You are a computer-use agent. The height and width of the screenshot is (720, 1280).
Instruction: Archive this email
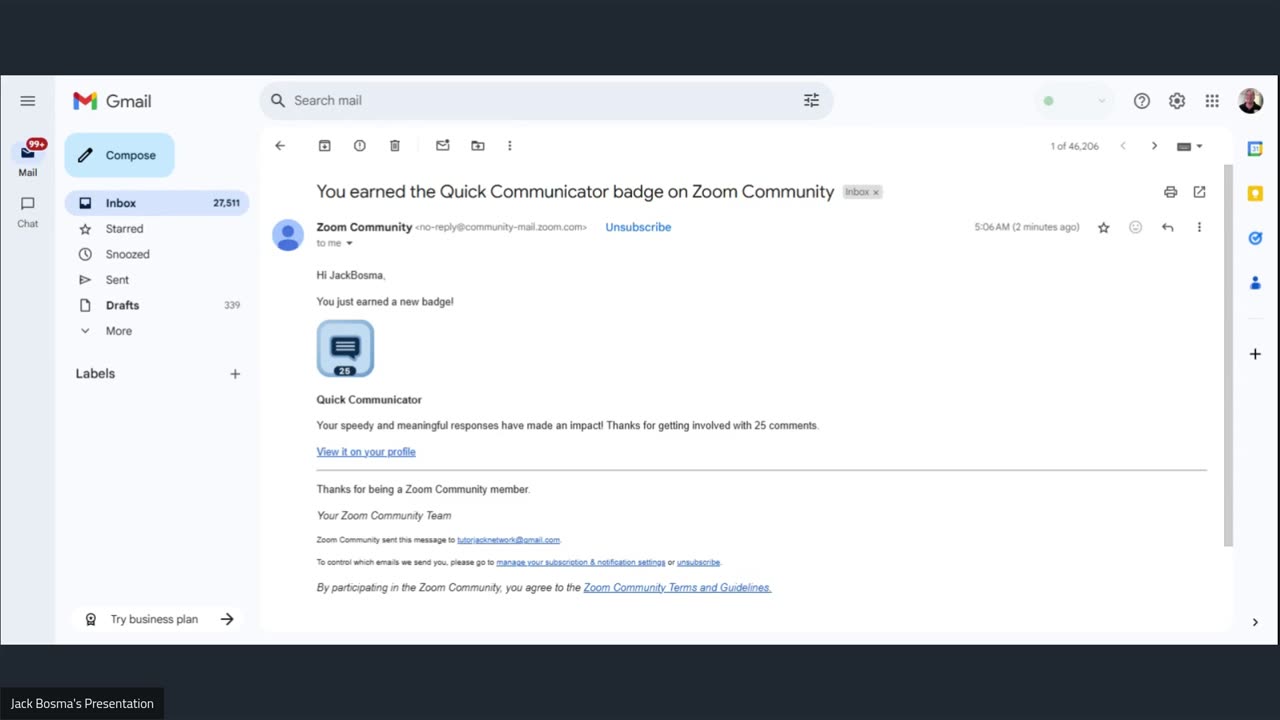click(x=325, y=146)
